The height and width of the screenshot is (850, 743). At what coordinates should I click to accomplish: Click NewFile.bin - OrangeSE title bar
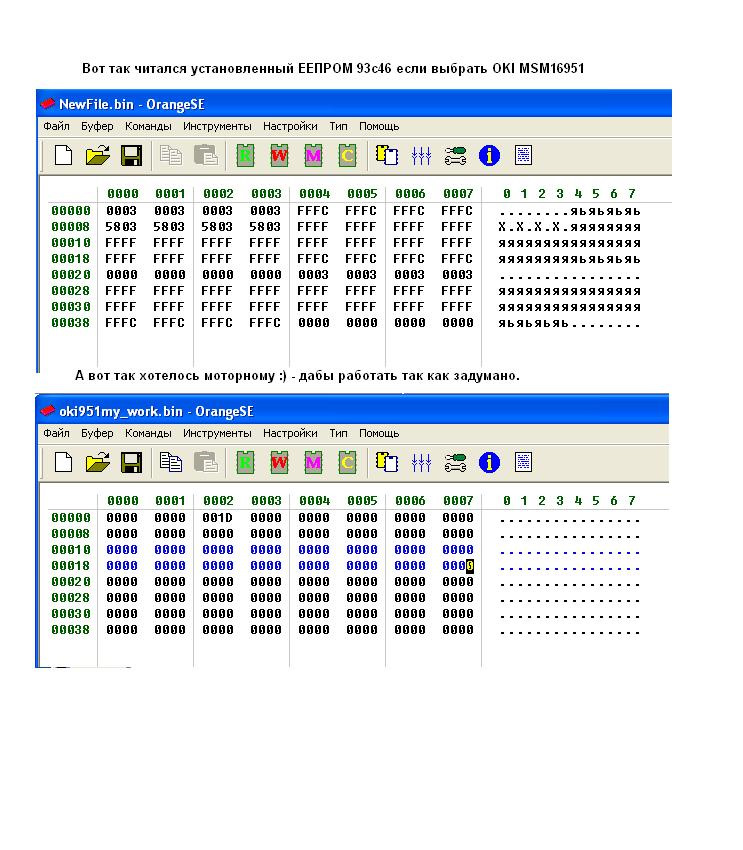[x=354, y=104]
